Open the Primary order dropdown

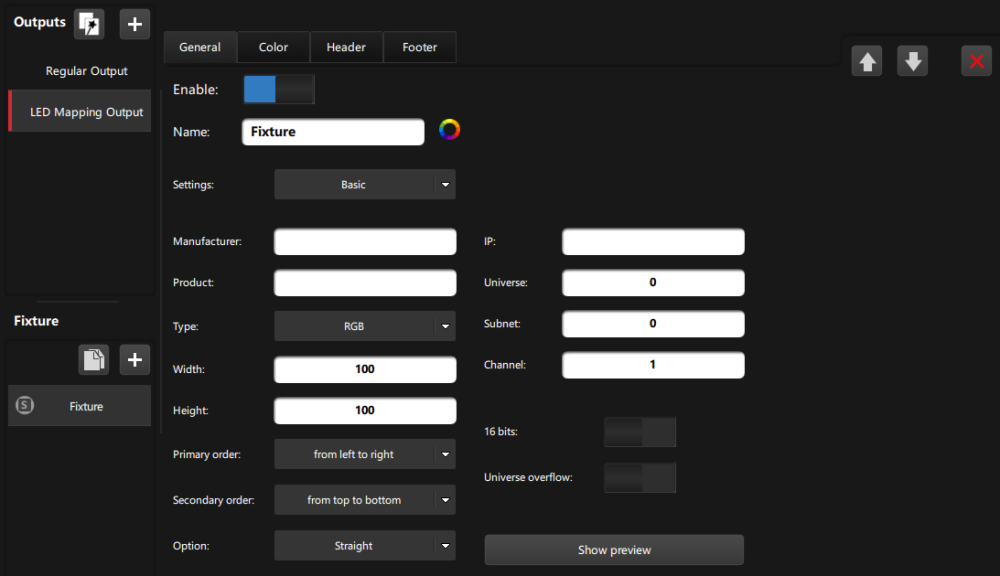[364, 453]
